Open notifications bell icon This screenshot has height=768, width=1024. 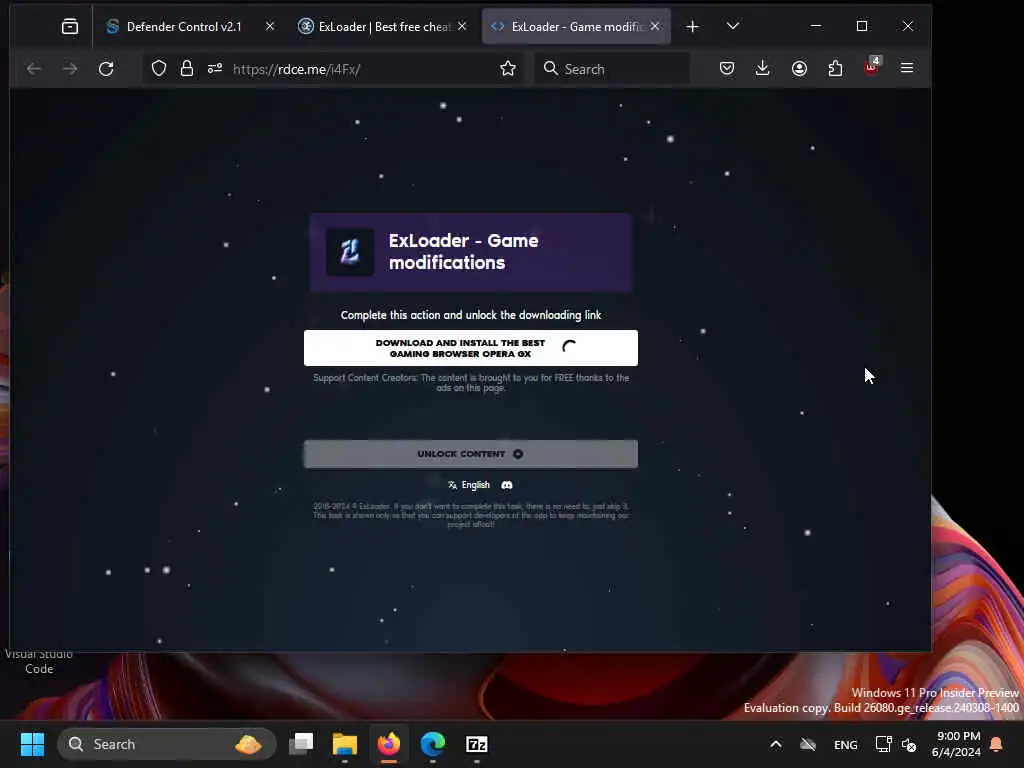pyautogui.click(x=997, y=744)
